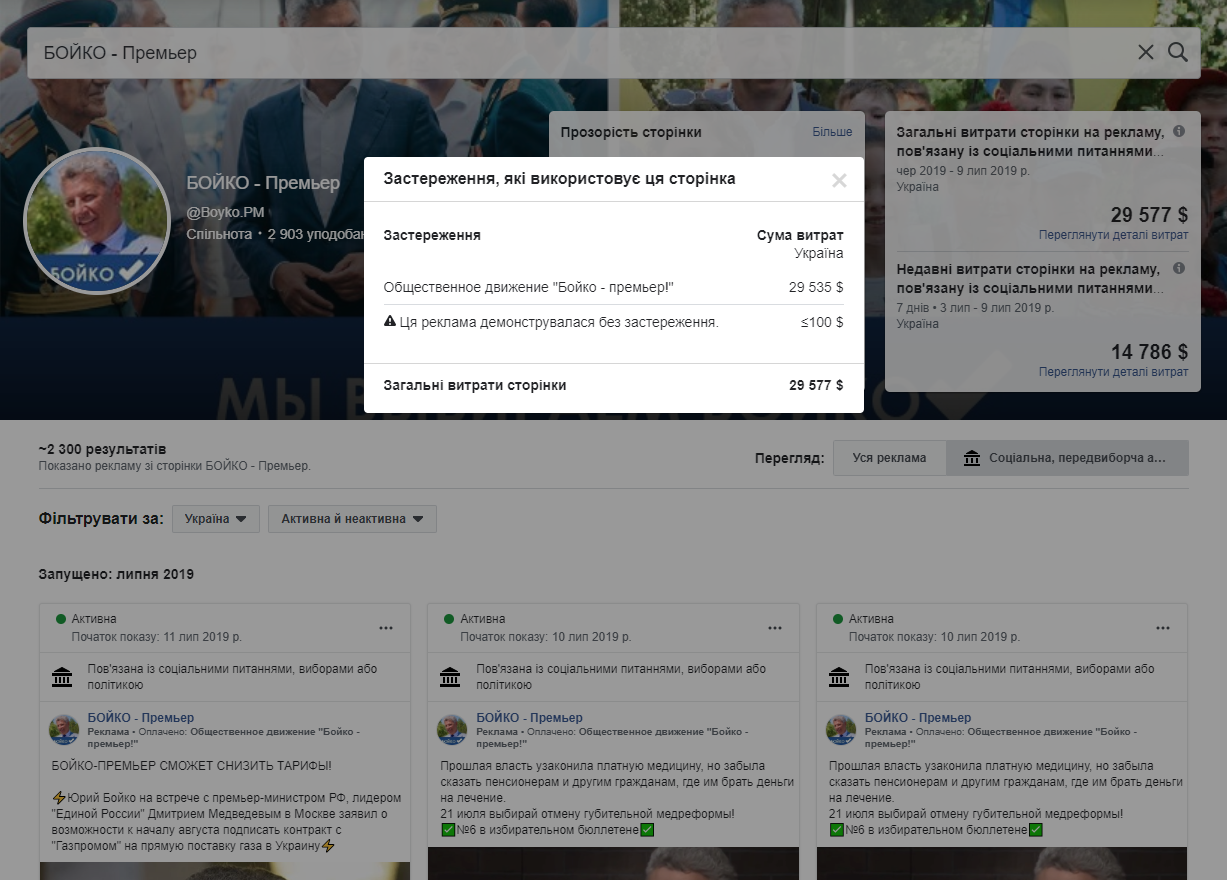Screen dimensions: 1227x880
Task: Open options menu of the 11 лип 2019 ad
Action: [386, 628]
